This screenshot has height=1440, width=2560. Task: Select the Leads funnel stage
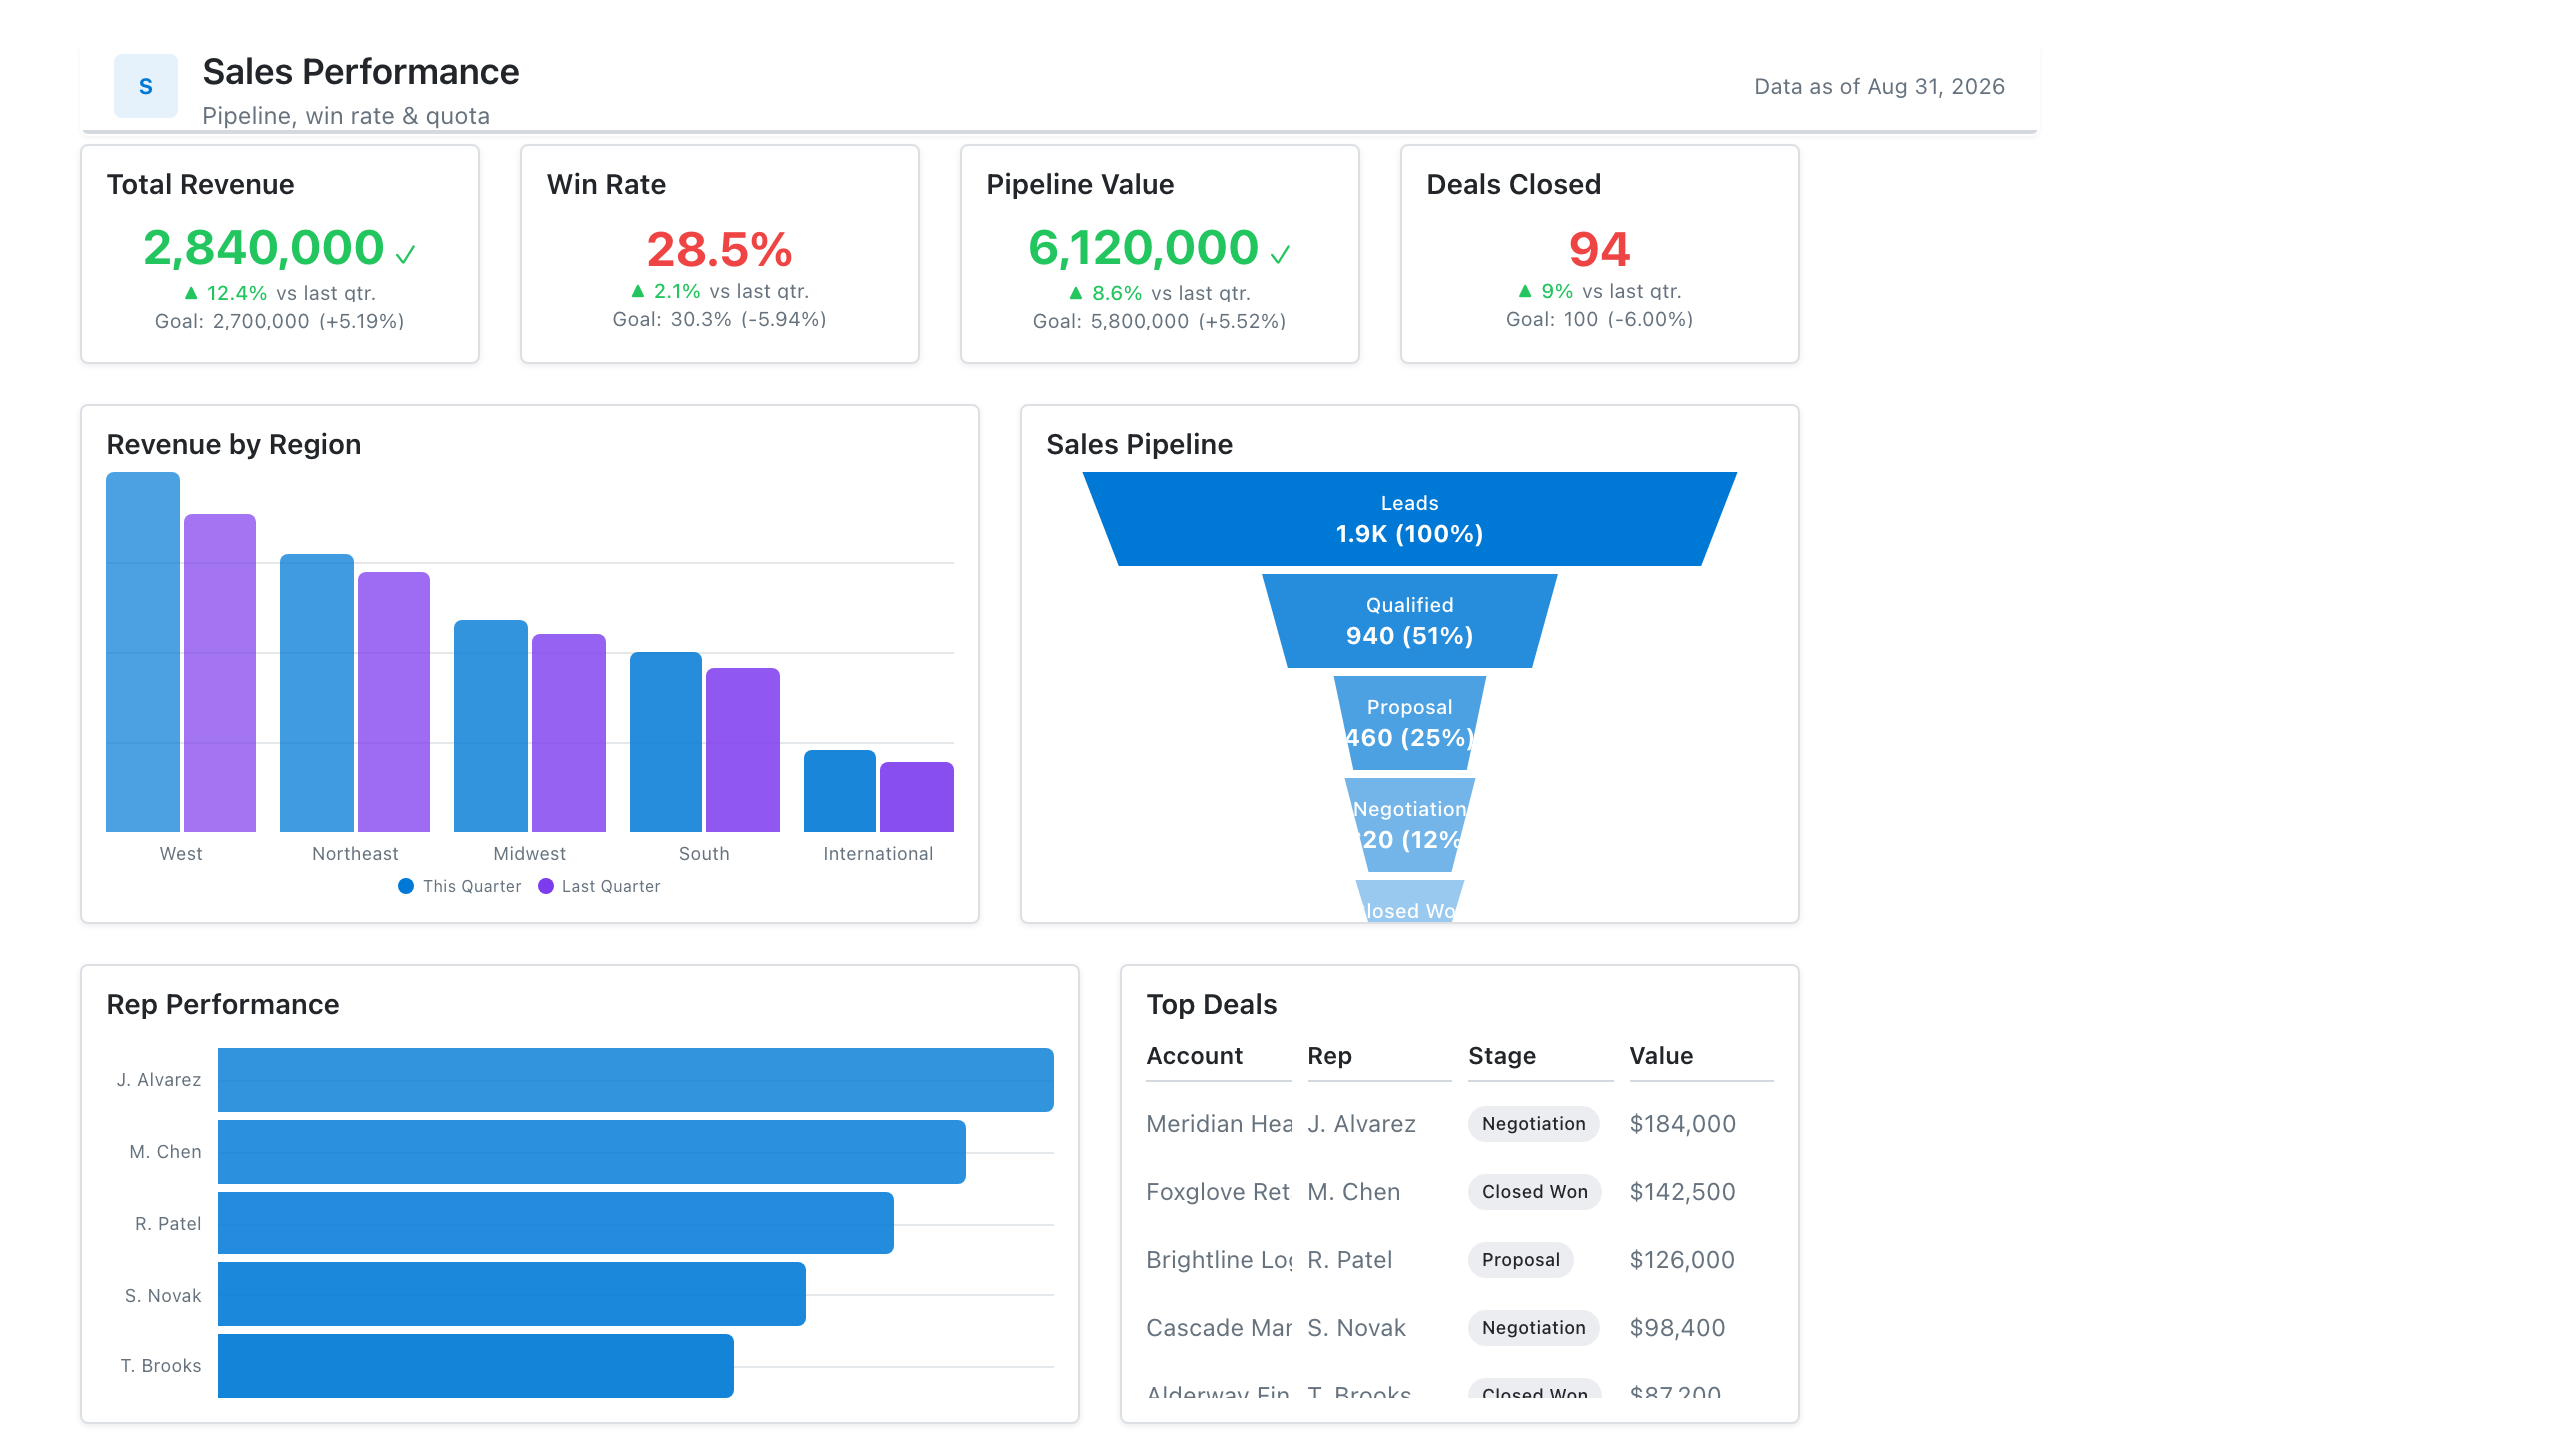(1410, 519)
